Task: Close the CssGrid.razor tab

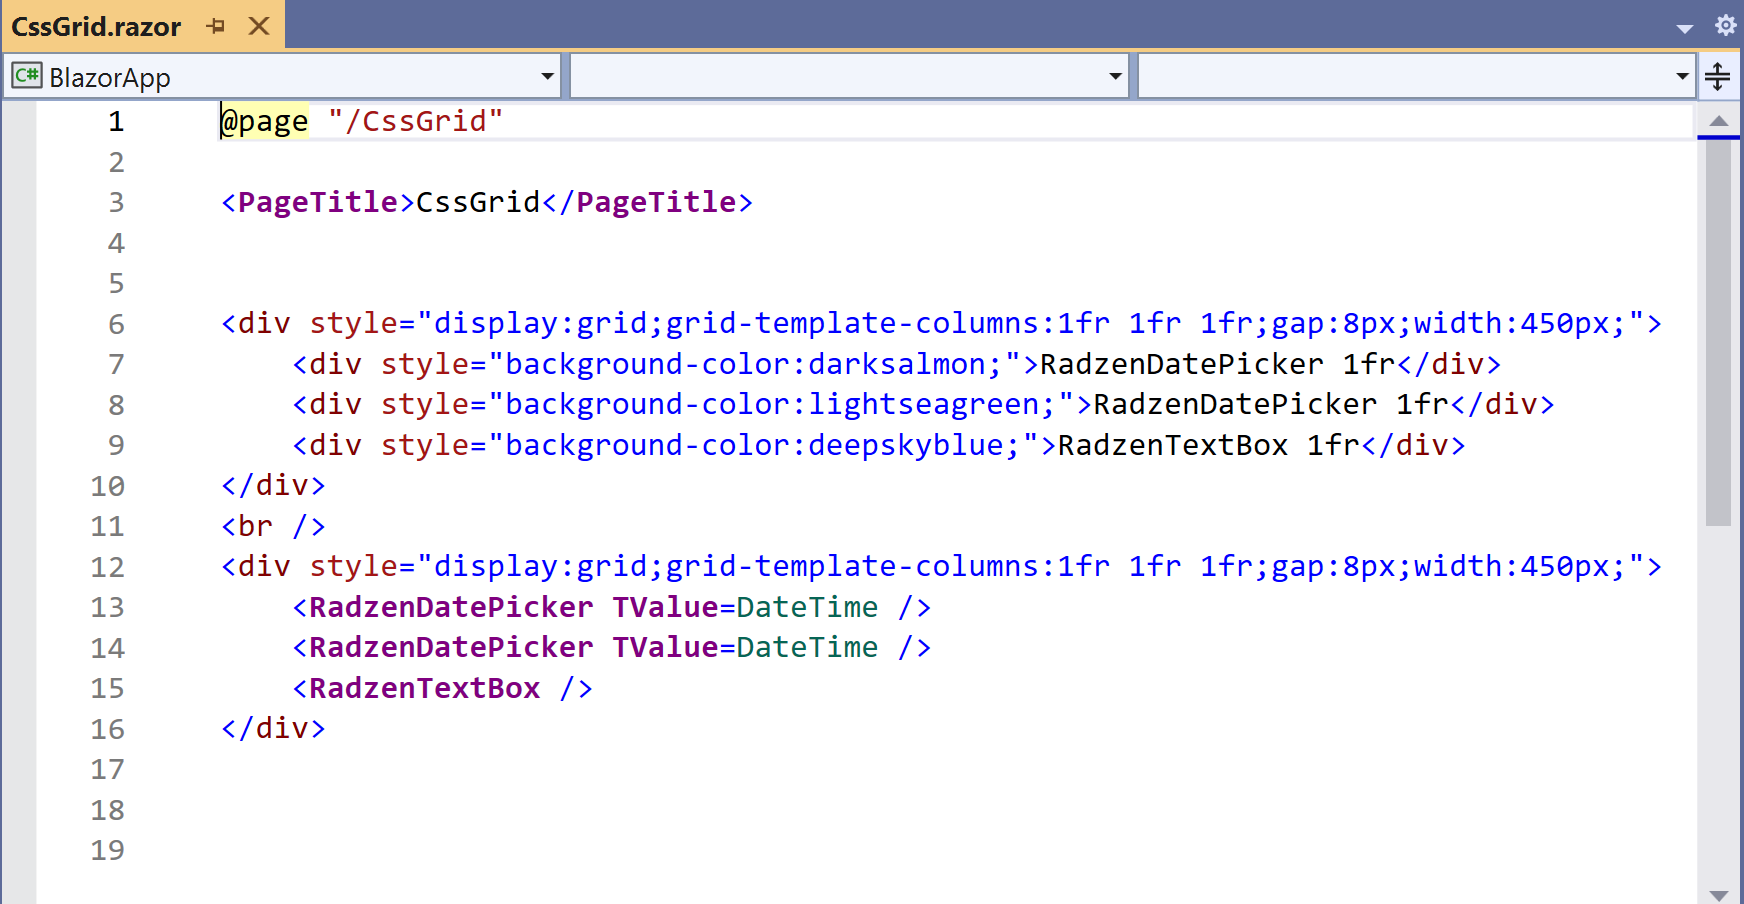Action: click(258, 27)
